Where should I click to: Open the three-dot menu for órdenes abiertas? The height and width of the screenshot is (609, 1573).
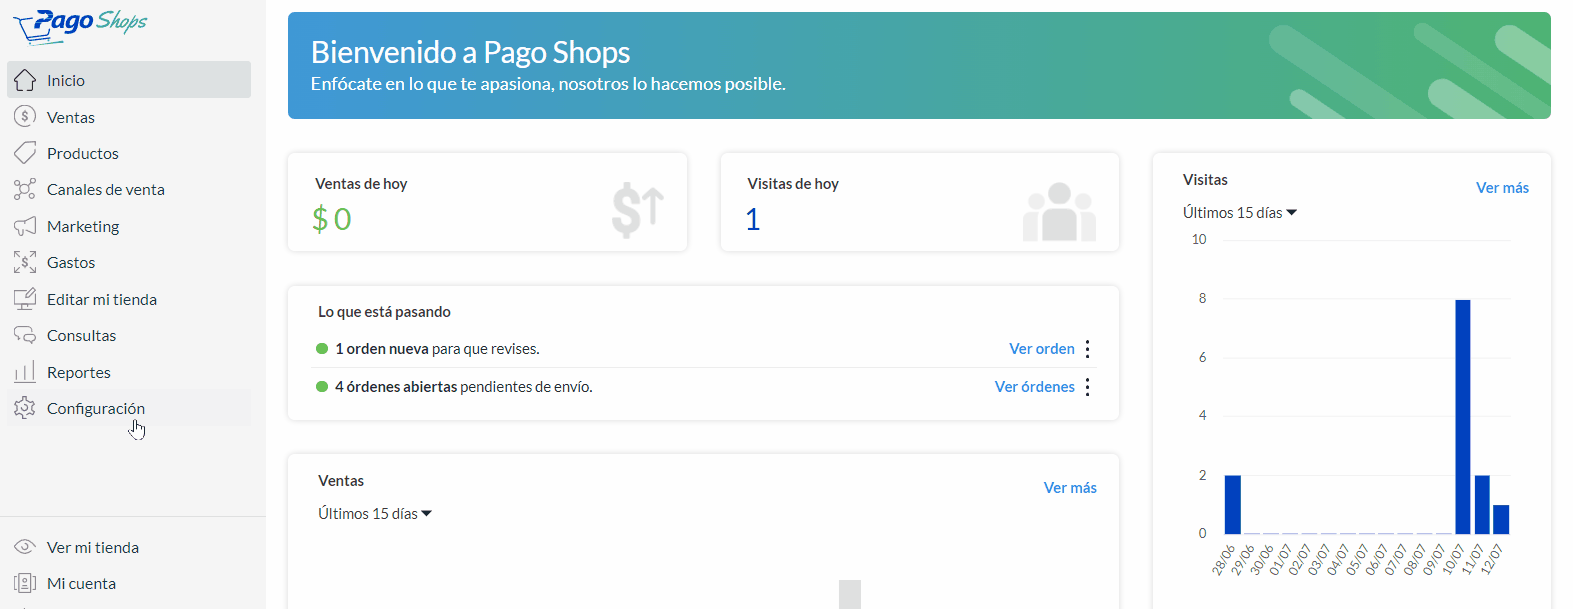(x=1087, y=387)
